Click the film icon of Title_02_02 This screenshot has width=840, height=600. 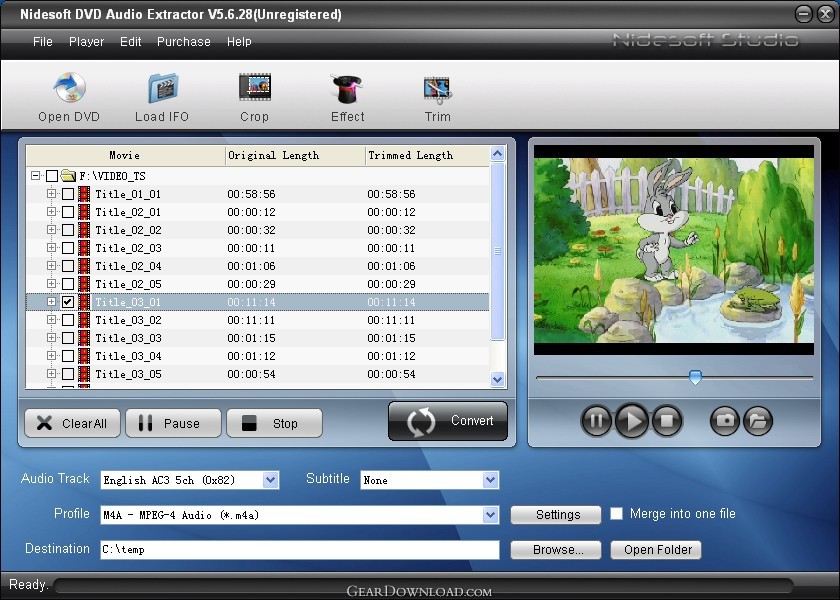coord(84,230)
